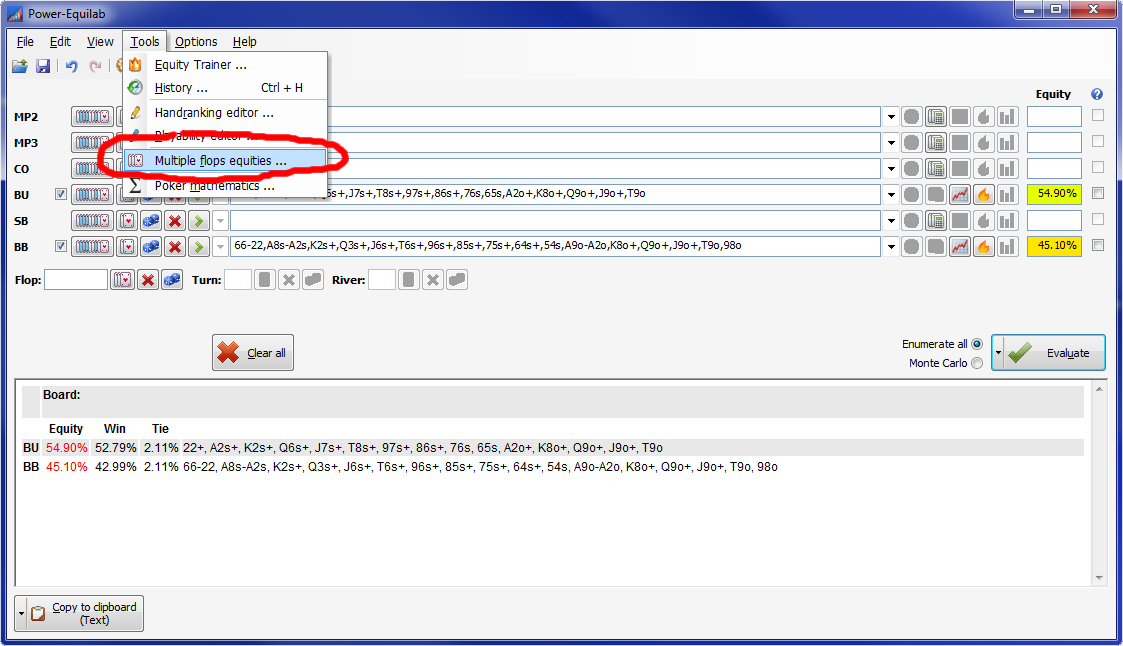This screenshot has height=646, width=1123.
Task: Choose Poker mathematics from Tools menu
Action: pos(226,186)
